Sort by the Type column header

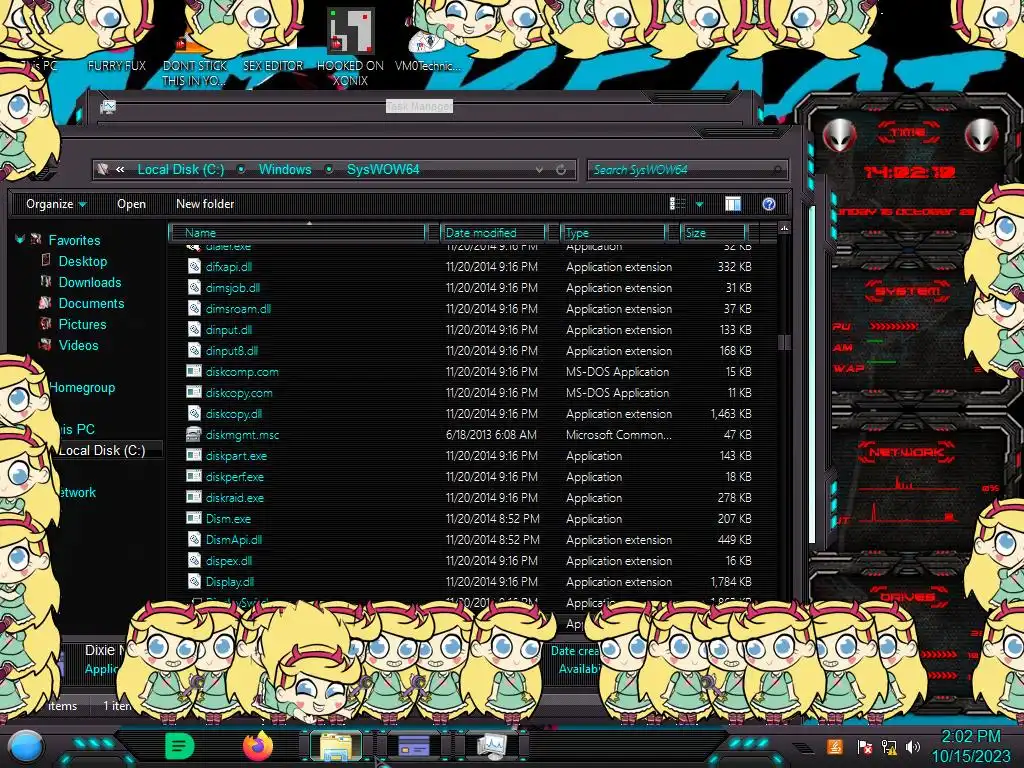pos(614,232)
